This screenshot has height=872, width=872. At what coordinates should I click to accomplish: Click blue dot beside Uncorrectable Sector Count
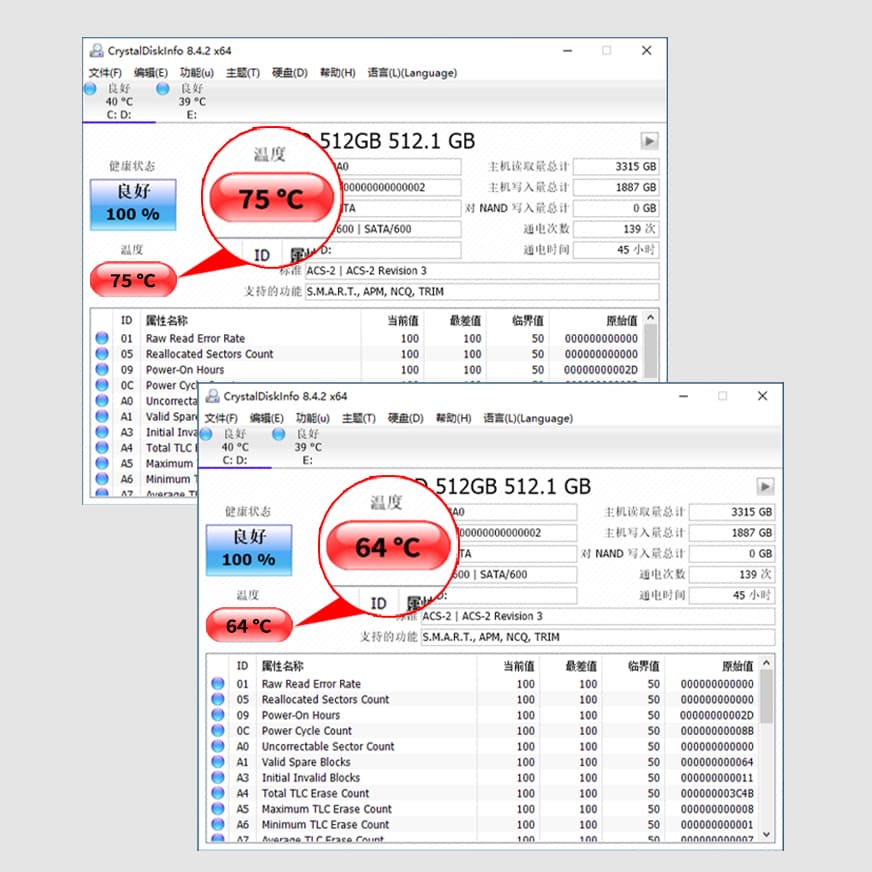point(218,747)
